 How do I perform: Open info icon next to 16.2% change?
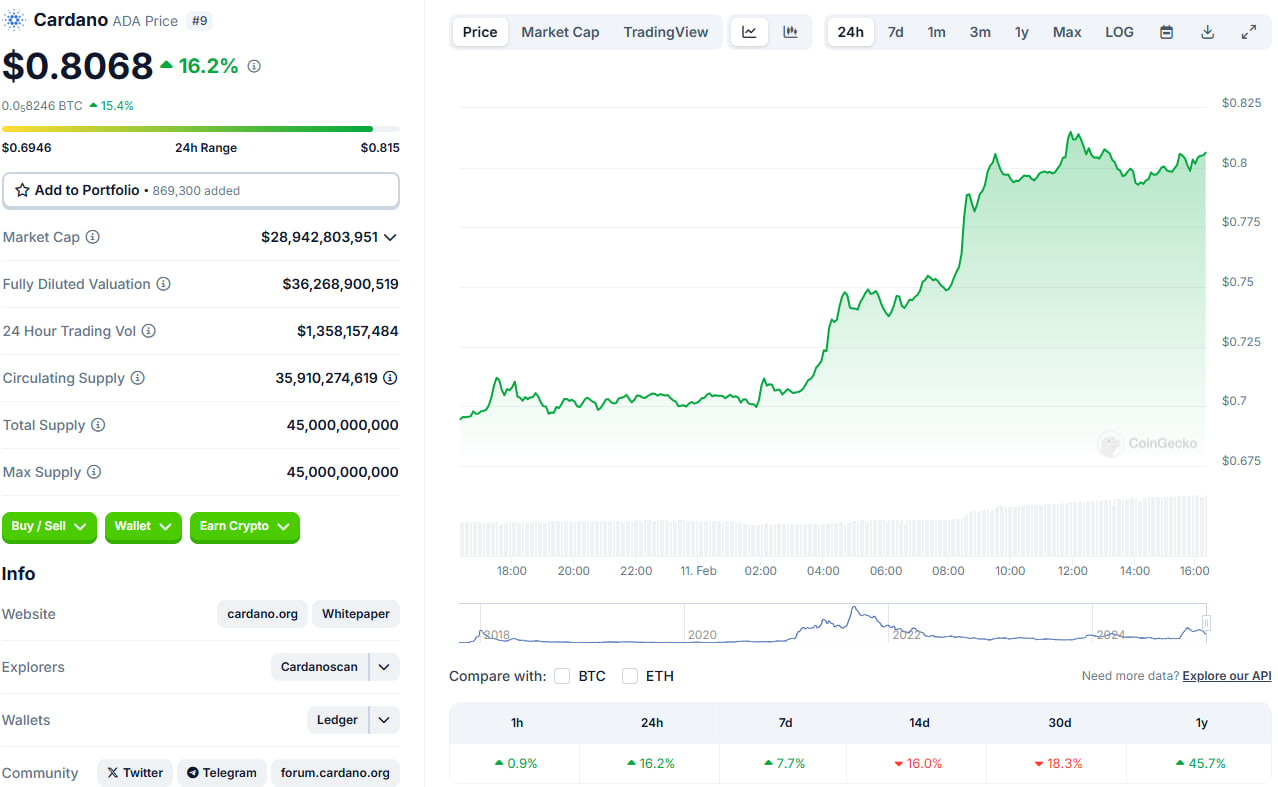tap(254, 66)
